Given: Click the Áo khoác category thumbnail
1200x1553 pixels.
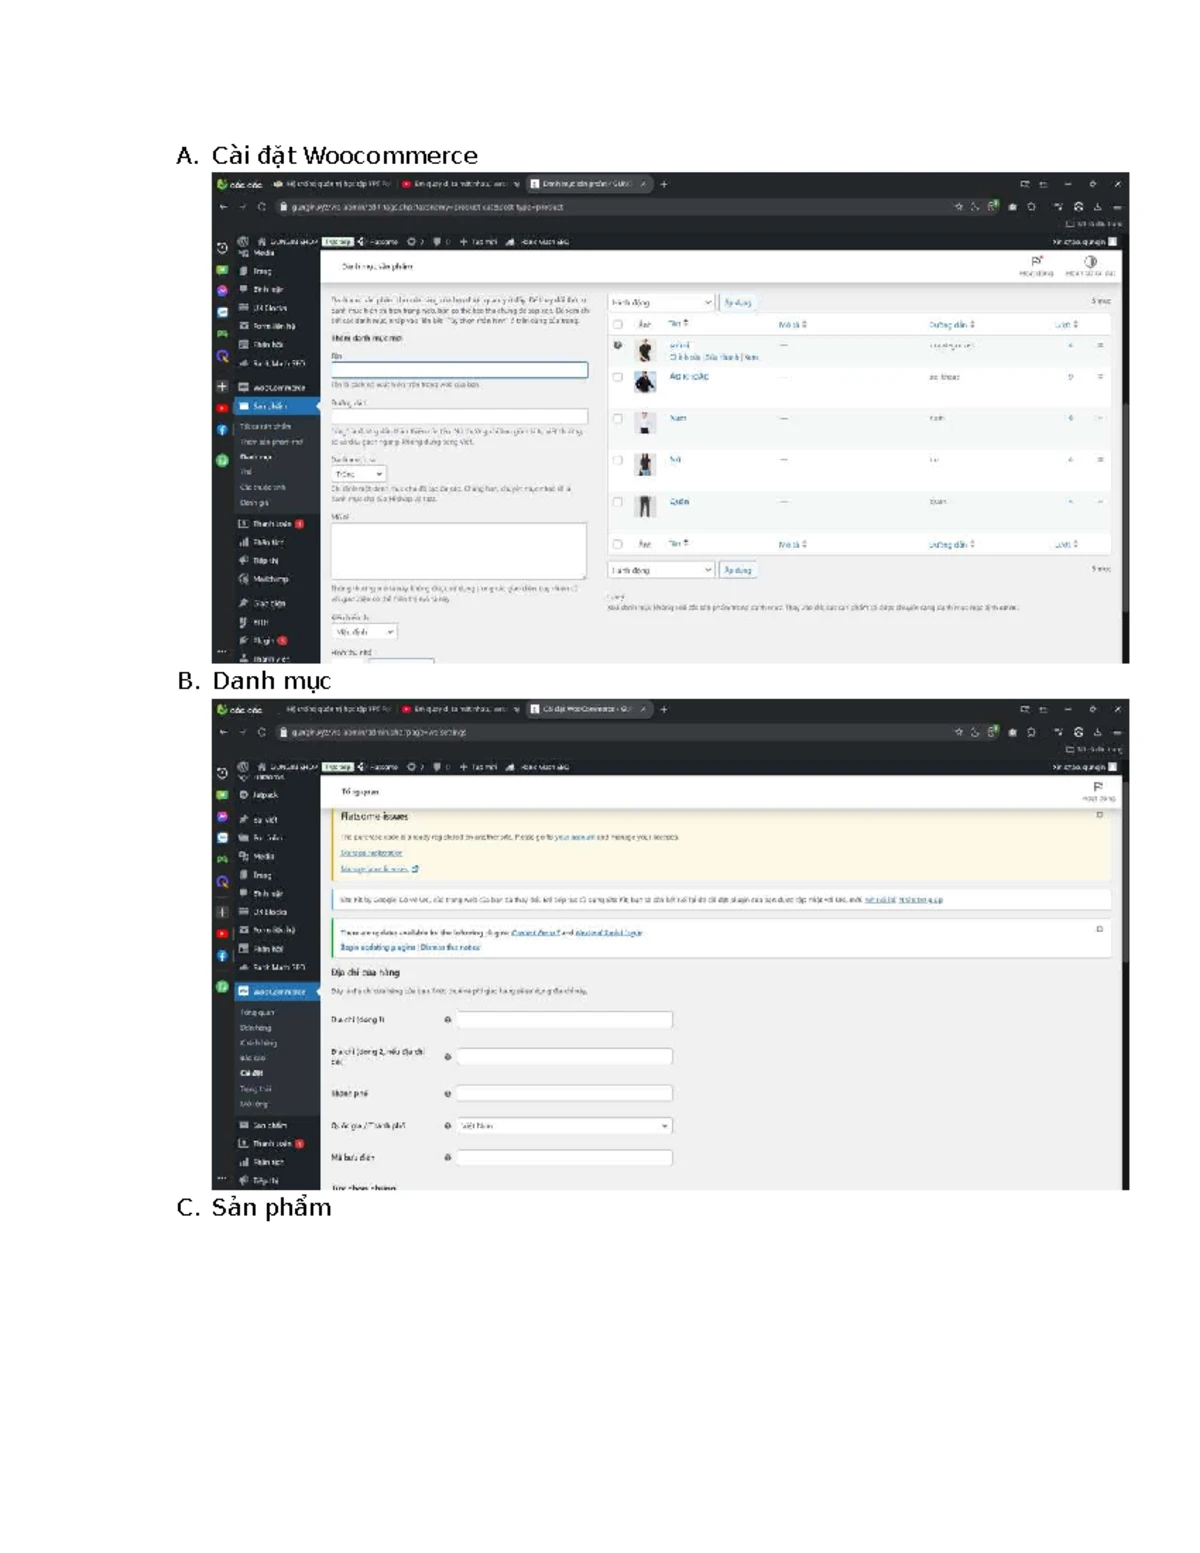Looking at the screenshot, I should coord(645,381).
